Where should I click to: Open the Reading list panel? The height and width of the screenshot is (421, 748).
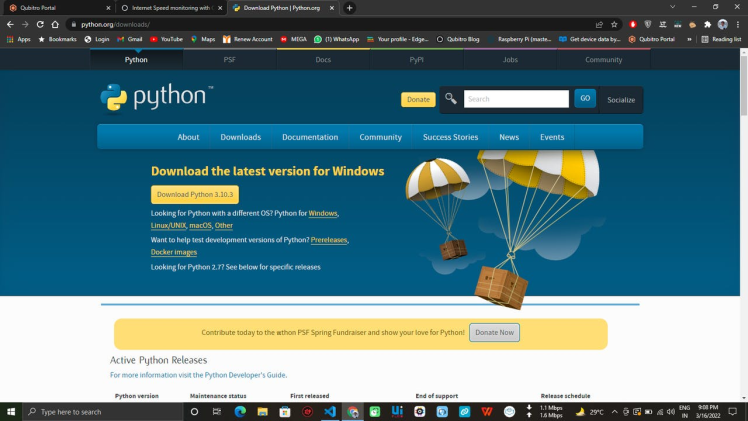[721, 39]
